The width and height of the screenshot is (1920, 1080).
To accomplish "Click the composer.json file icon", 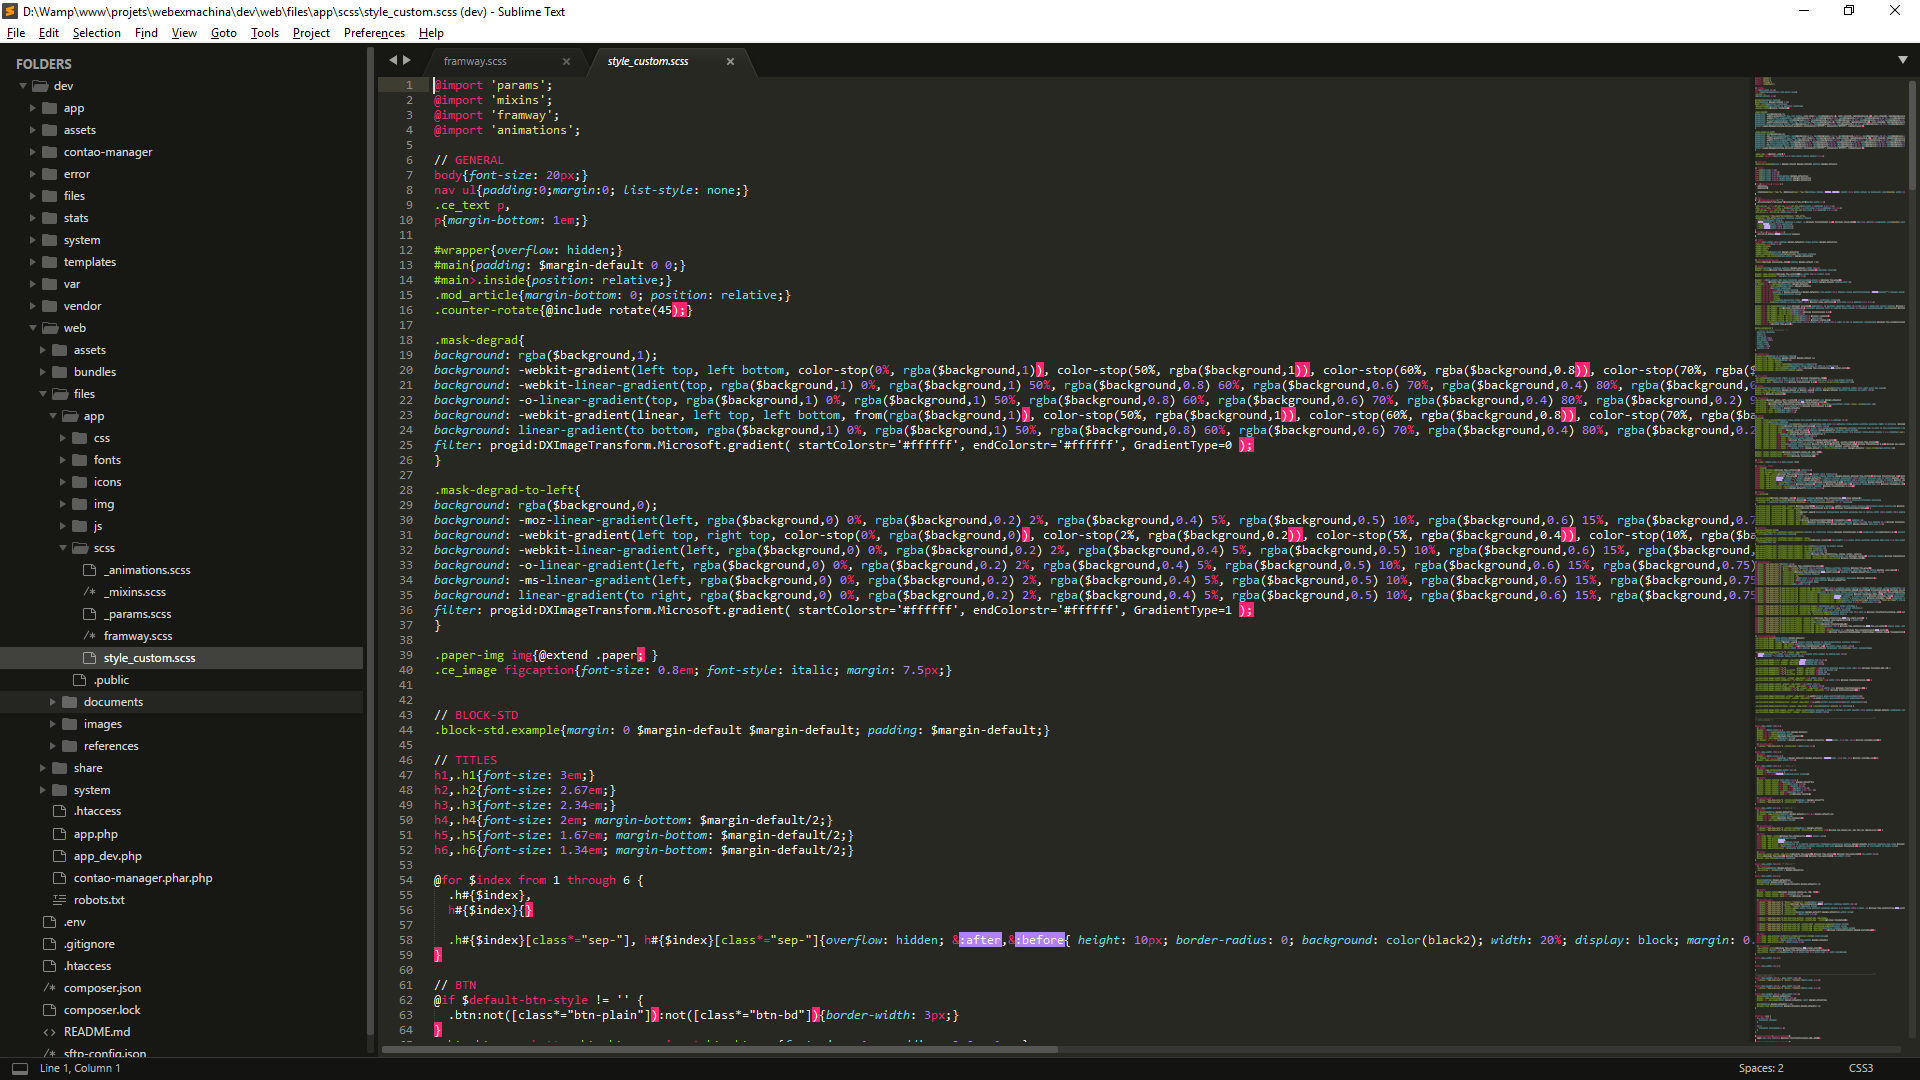I will coord(50,988).
